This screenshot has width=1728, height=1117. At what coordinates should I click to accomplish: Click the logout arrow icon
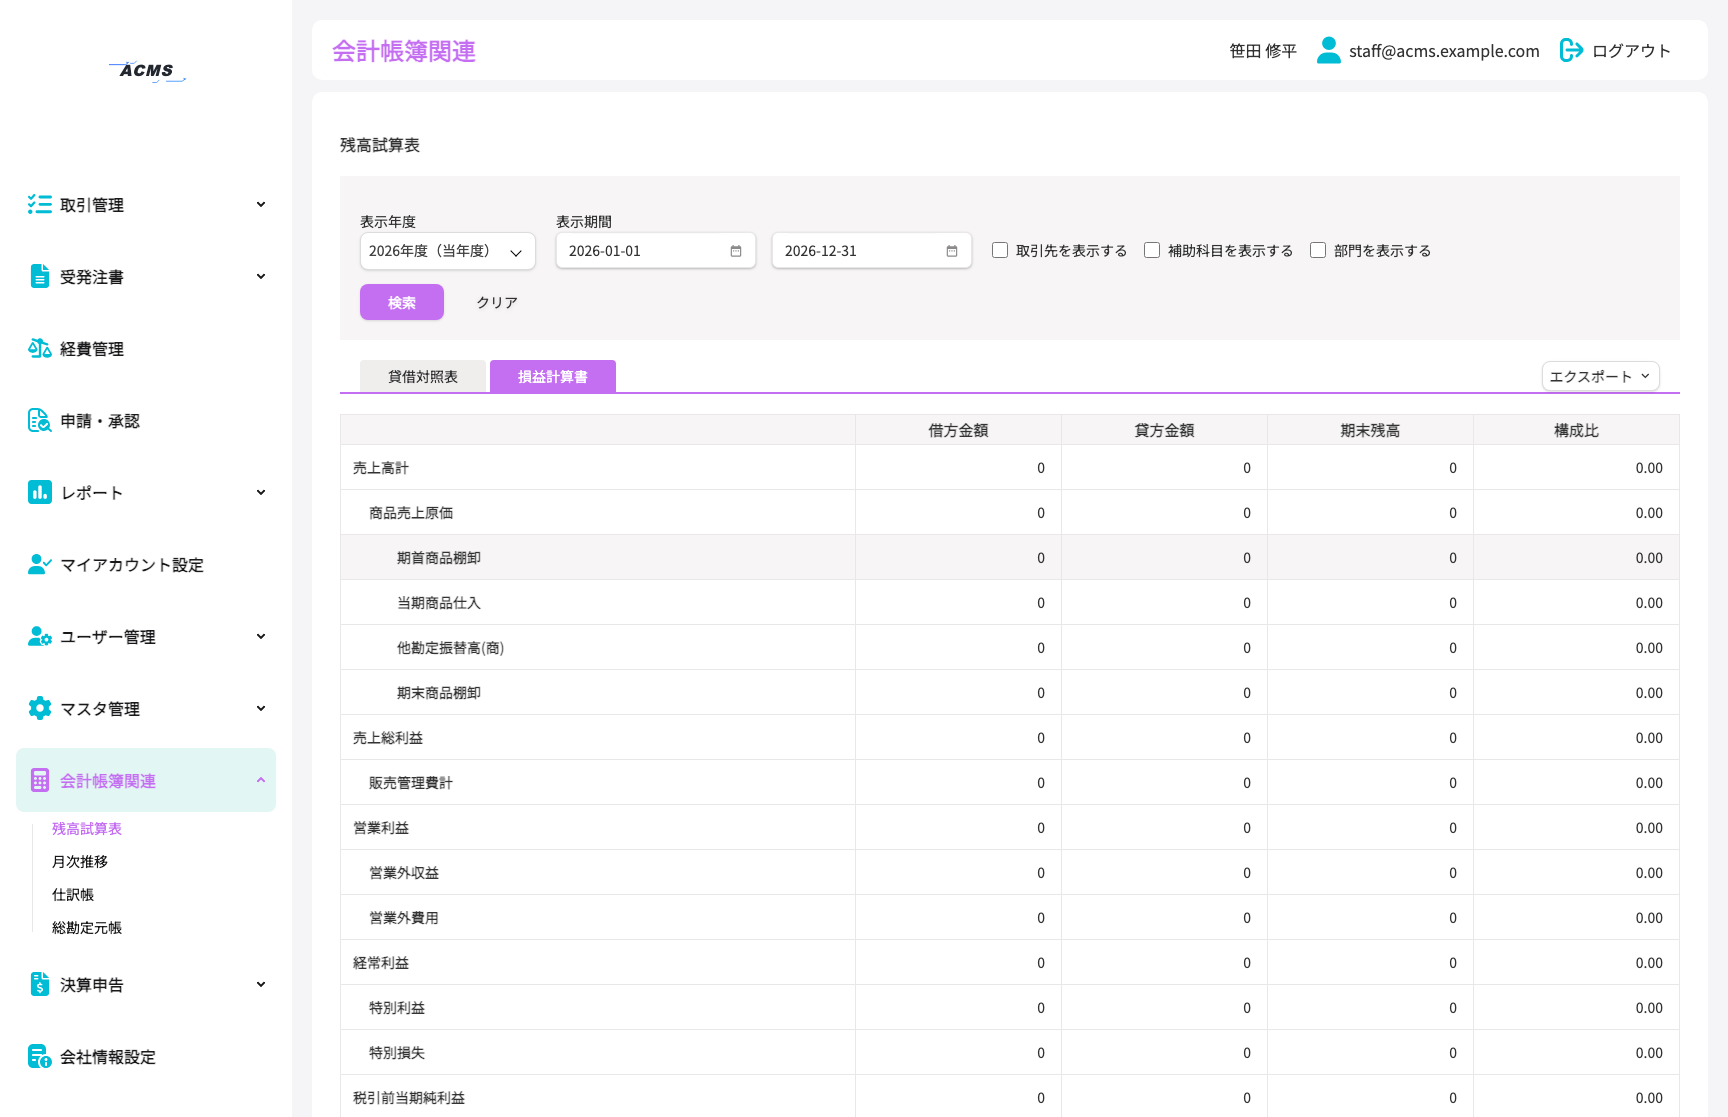click(1571, 51)
